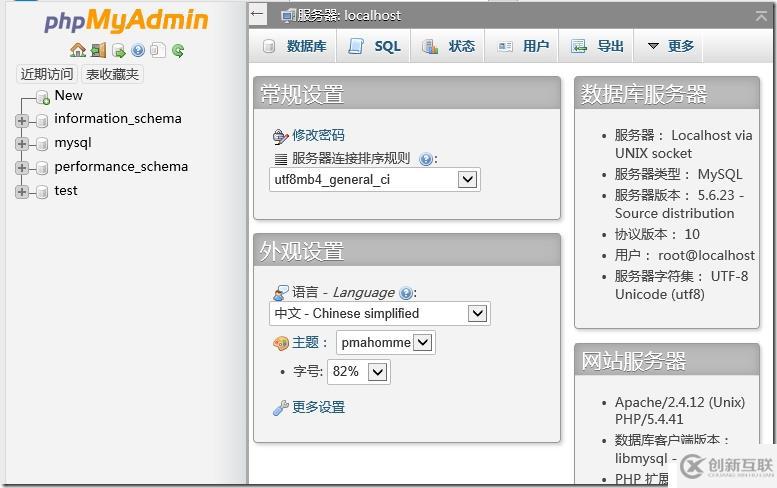This screenshot has height=488, width=777.
Task: Click the 服务器版本 5.6.23 text
Action: pyautogui.click(x=679, y=204)
